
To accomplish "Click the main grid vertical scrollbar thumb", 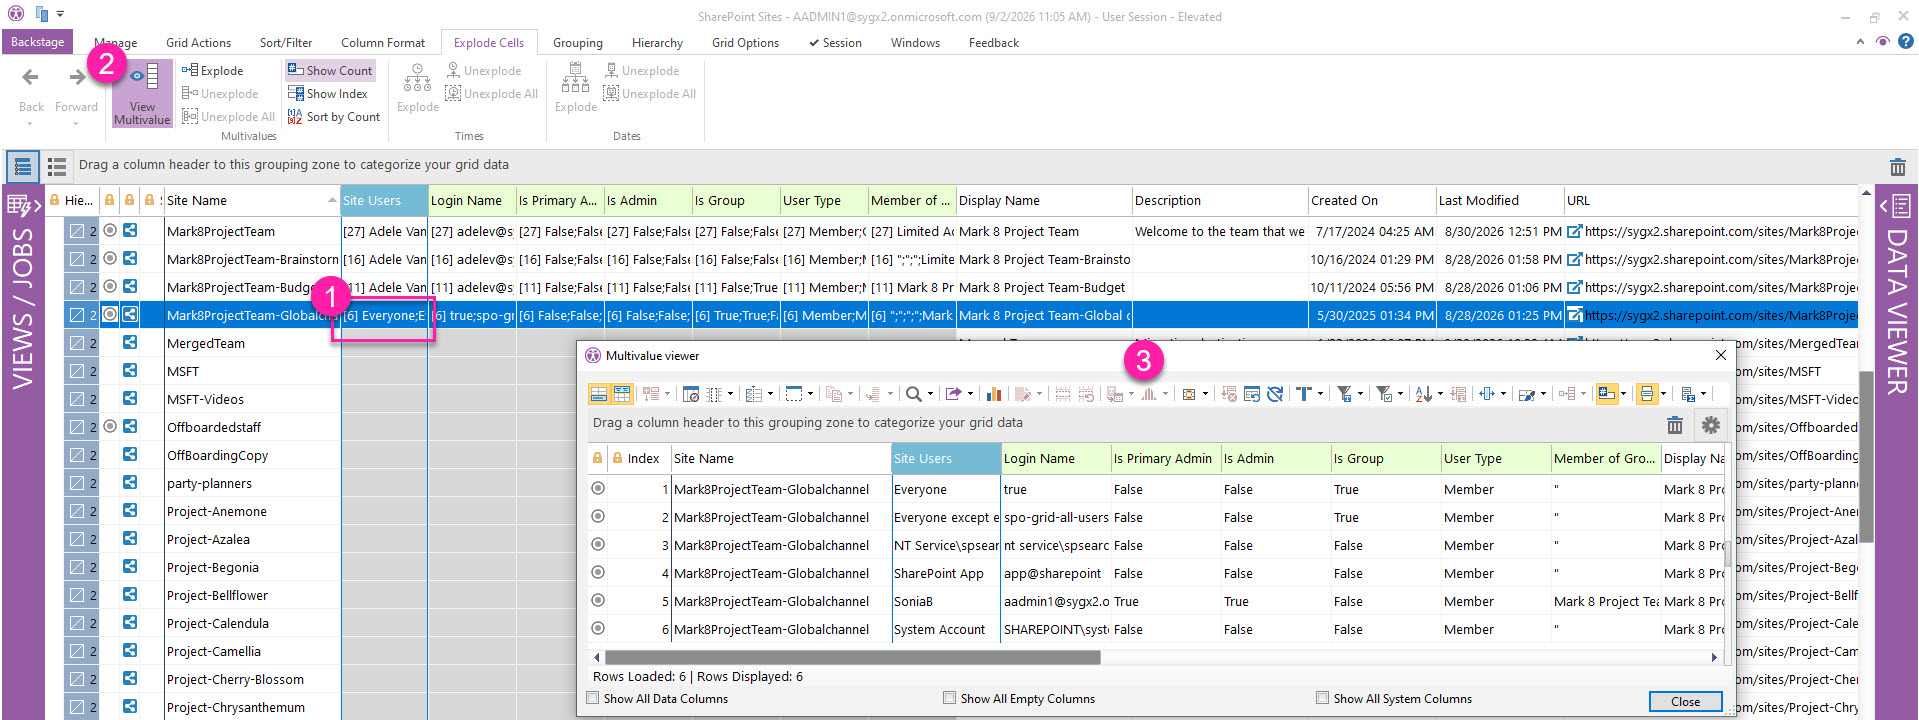I will [1866, 456].
